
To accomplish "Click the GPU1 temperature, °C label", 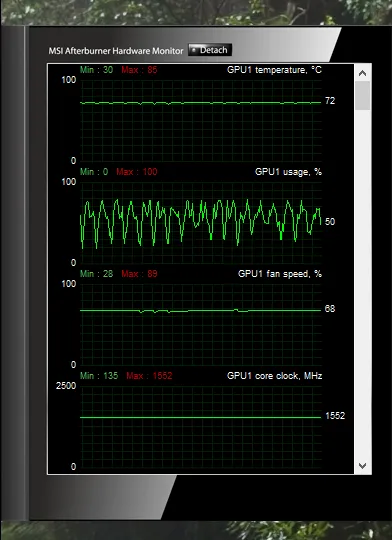I will pyautogui.click(x=274, y=70).
